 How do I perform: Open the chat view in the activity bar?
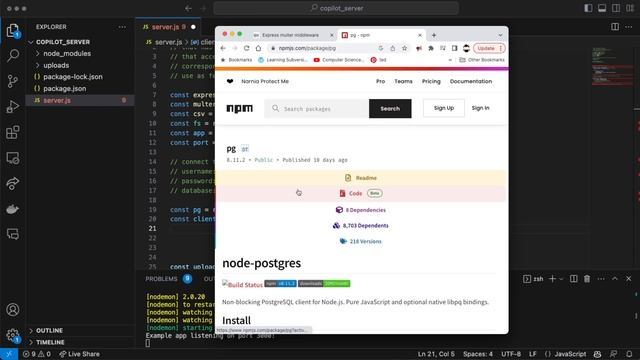click(x=13, y=234)
